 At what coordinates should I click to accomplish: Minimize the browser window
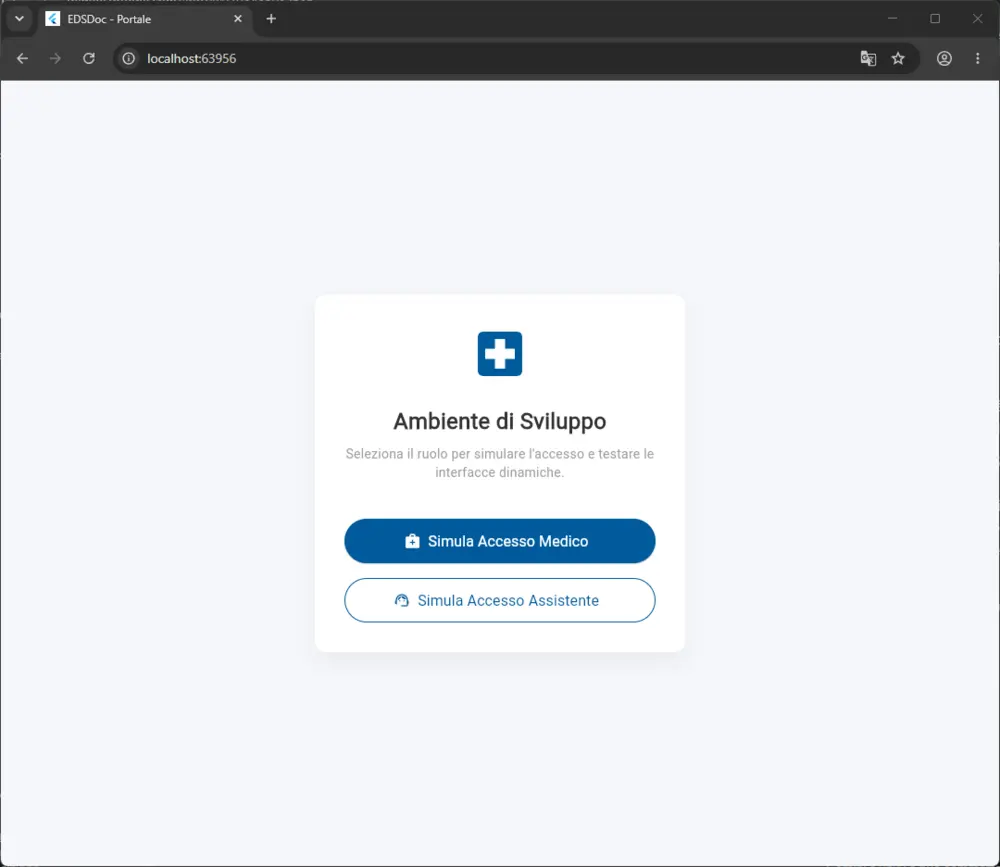coord(892,19)
